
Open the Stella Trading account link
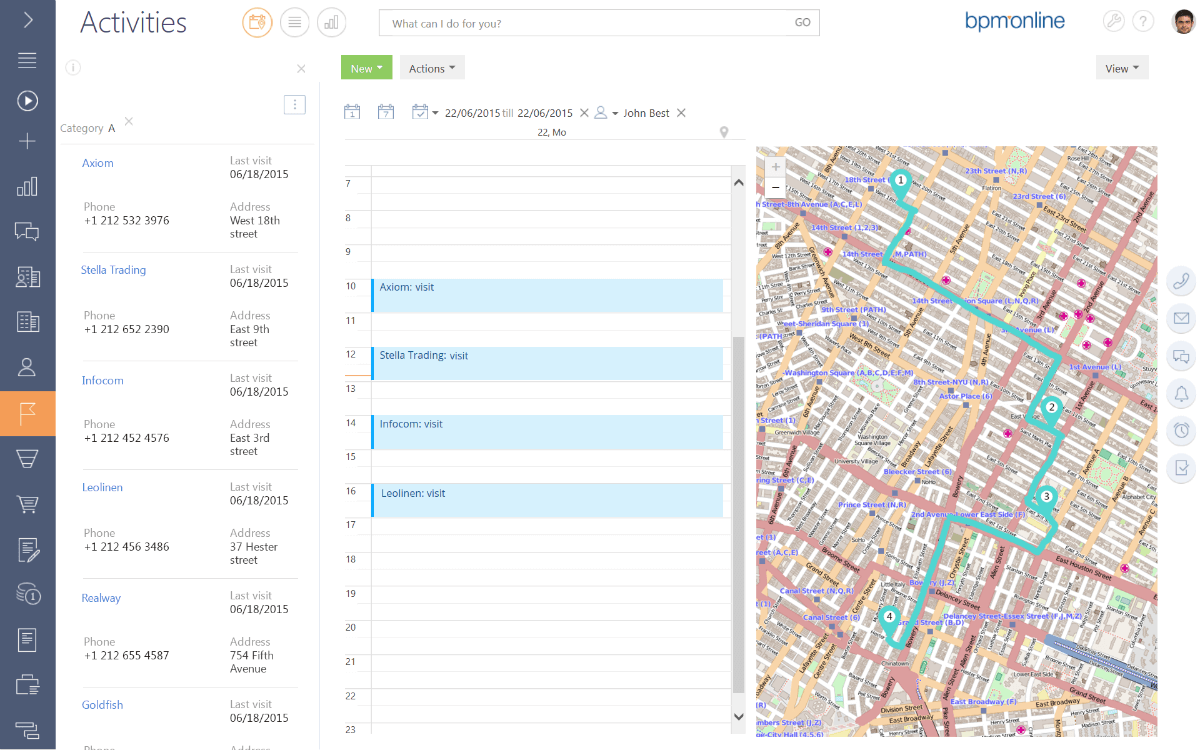point(113,270)
